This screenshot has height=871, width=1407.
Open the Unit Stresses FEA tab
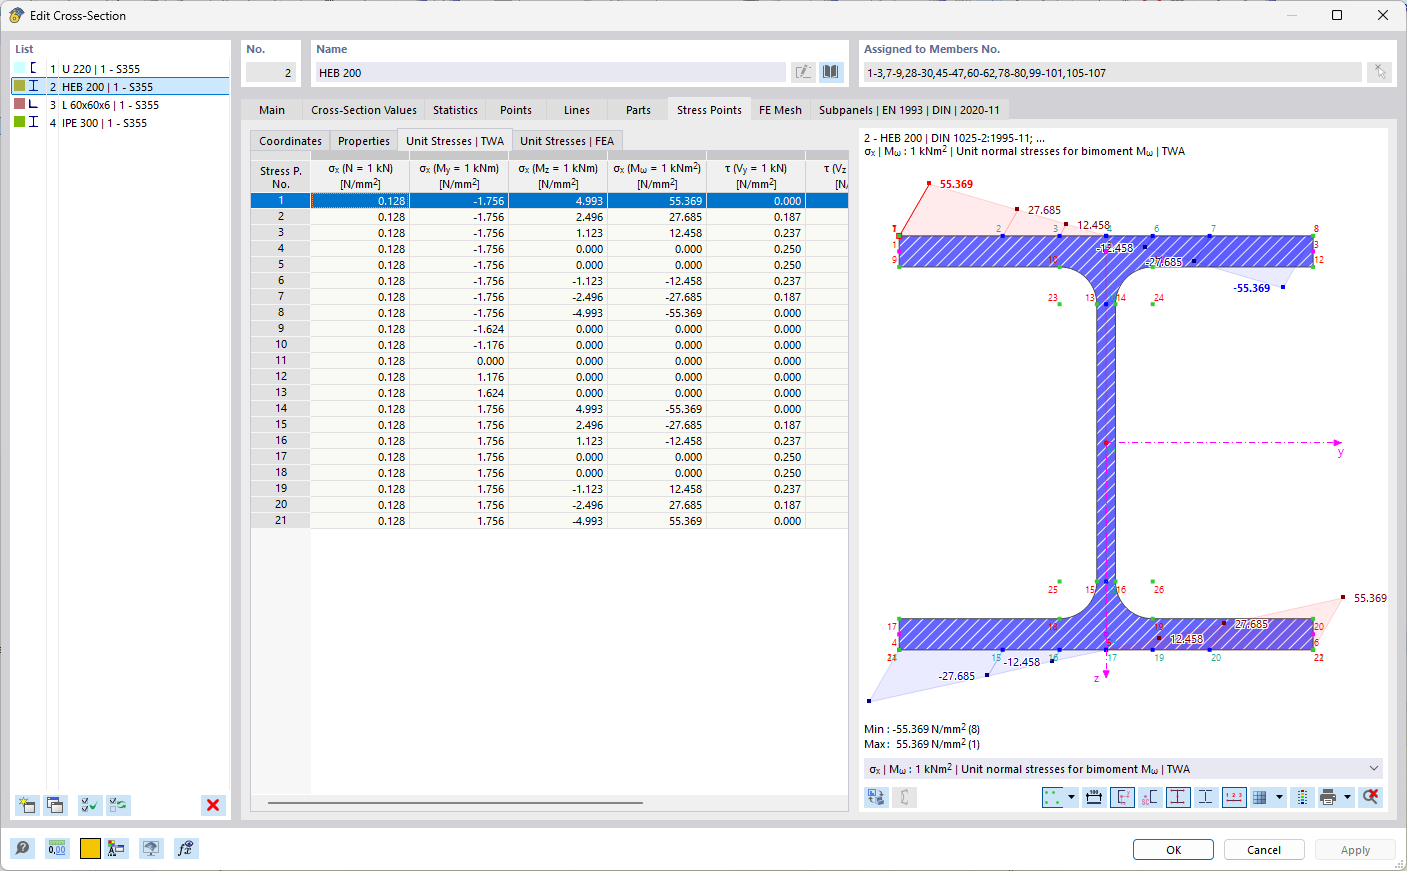coord(567,141)
